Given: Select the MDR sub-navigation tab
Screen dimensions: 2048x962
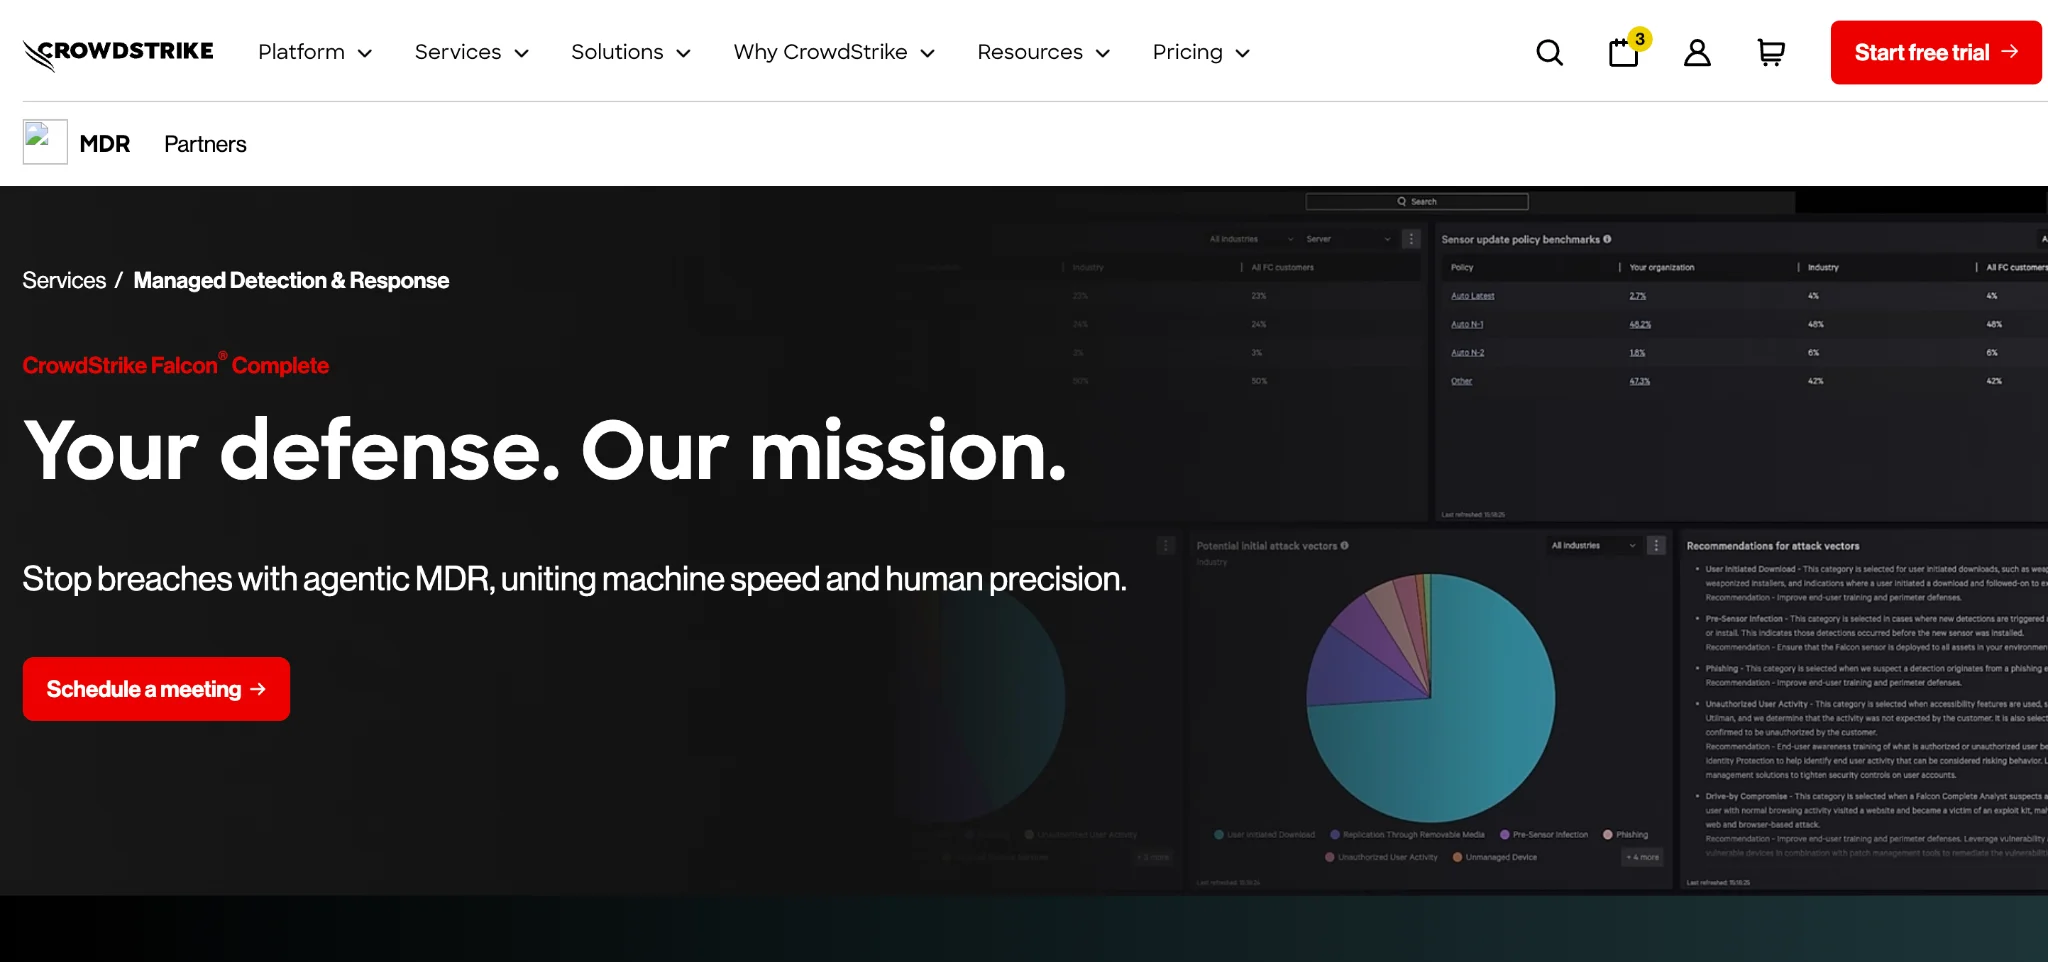Looking at the screenshot, I should pos(105,144).
